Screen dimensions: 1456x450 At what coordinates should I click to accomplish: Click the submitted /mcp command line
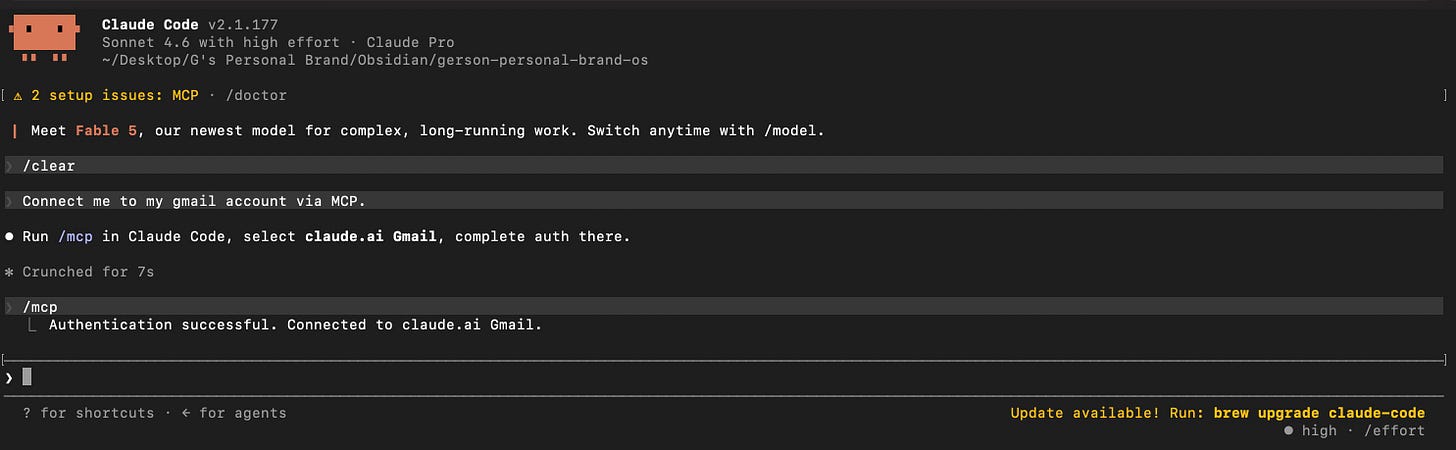(x=723, y=307)
